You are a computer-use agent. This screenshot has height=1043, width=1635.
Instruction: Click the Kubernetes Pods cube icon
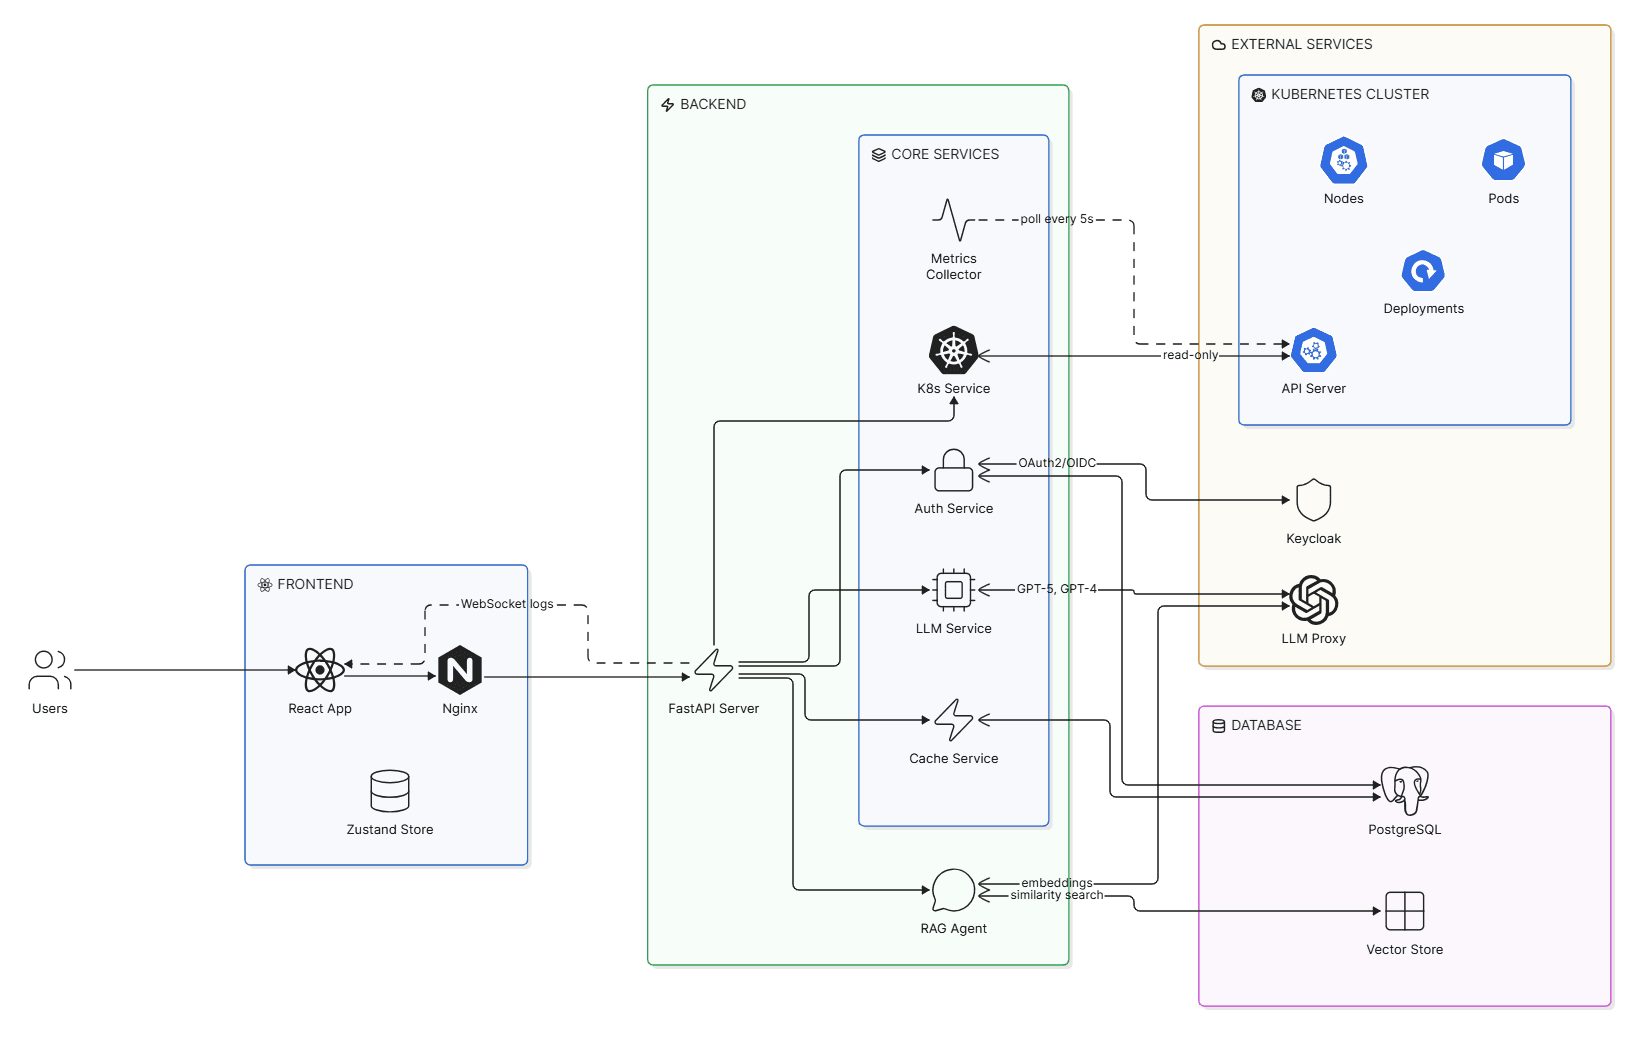[x=1504, y=160]
